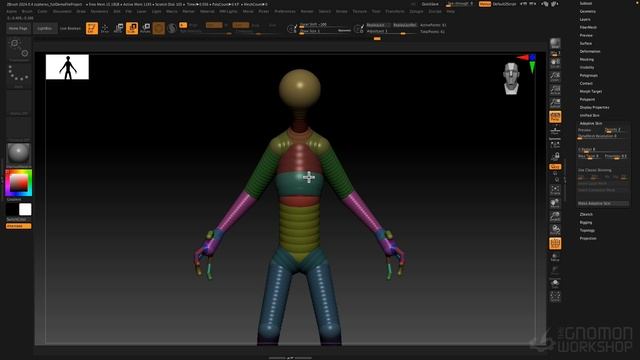Click the Home Page button
This screenshot has height=360, width=640.
(x=18, y=29)
